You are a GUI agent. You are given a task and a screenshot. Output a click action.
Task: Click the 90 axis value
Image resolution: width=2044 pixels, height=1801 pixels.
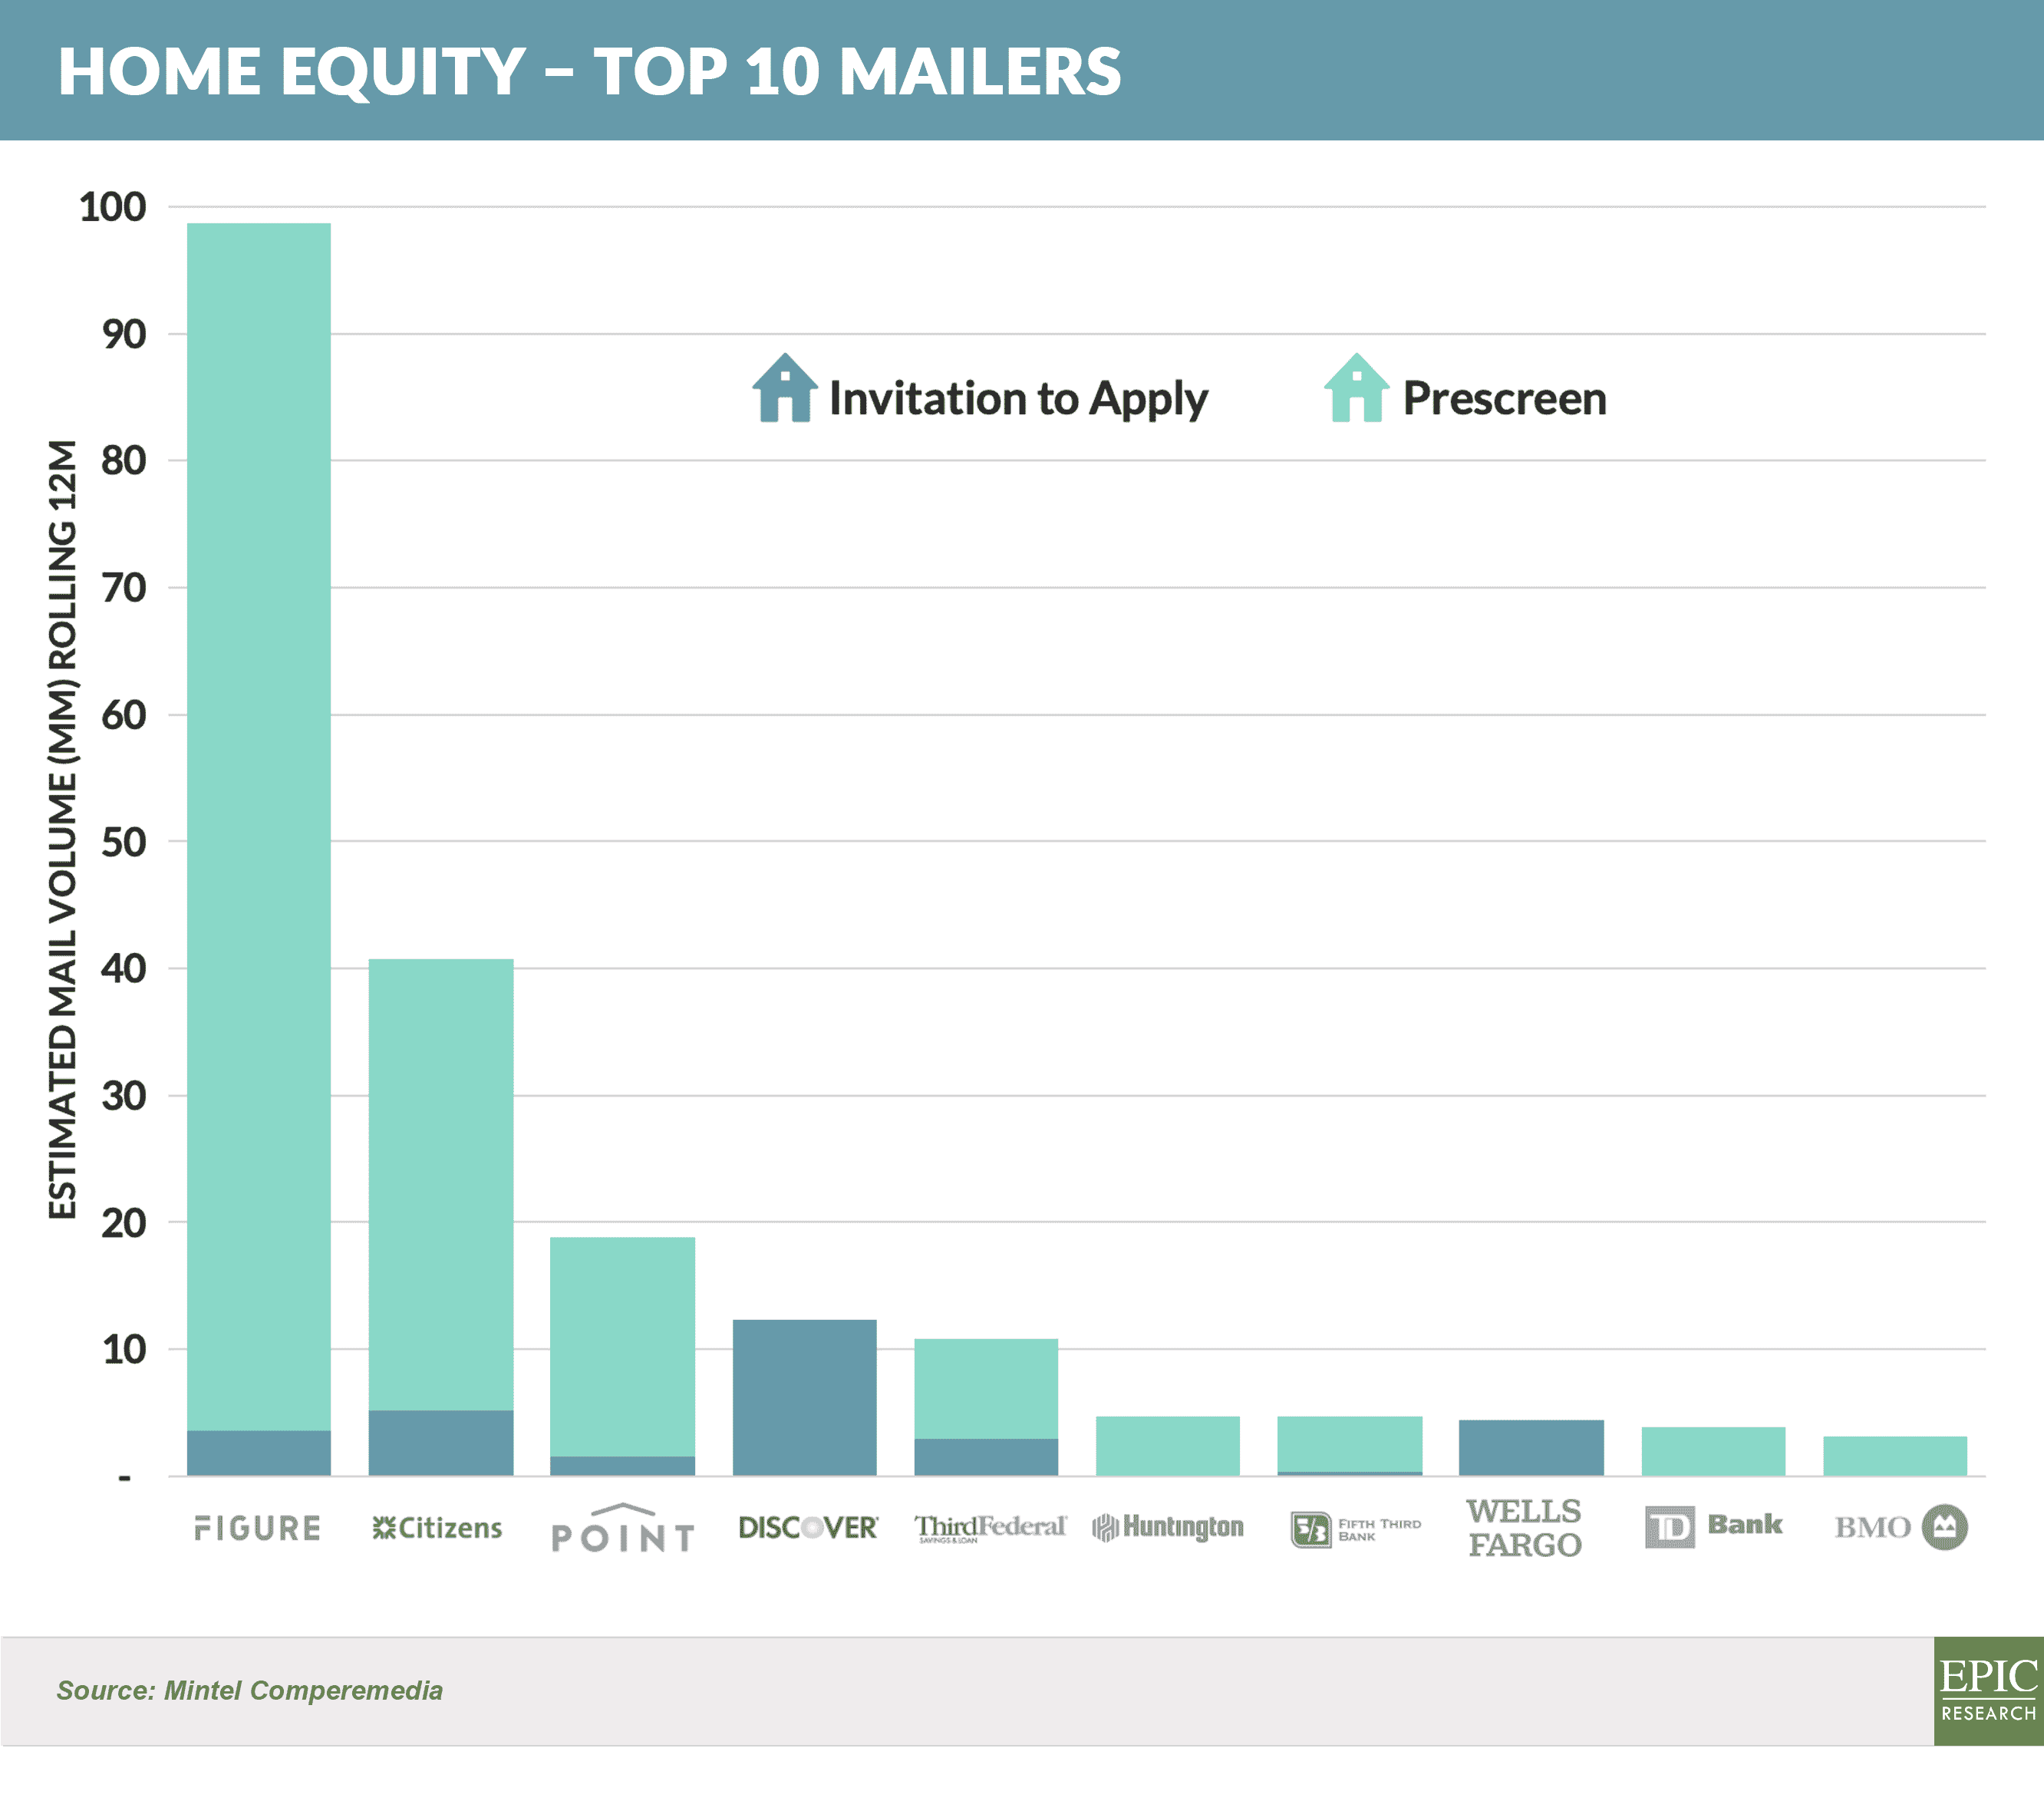click(124, 334)
